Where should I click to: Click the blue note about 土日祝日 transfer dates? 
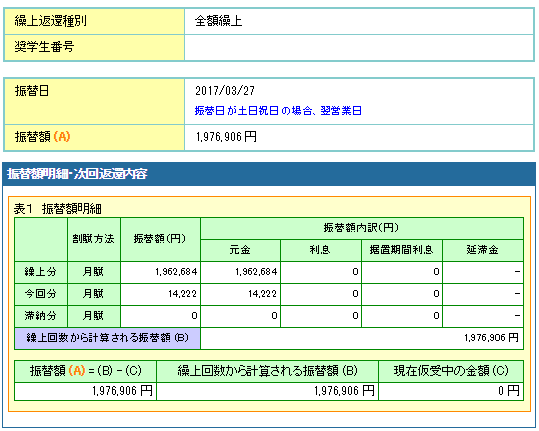pyautogui.click(x=278, y=111)
